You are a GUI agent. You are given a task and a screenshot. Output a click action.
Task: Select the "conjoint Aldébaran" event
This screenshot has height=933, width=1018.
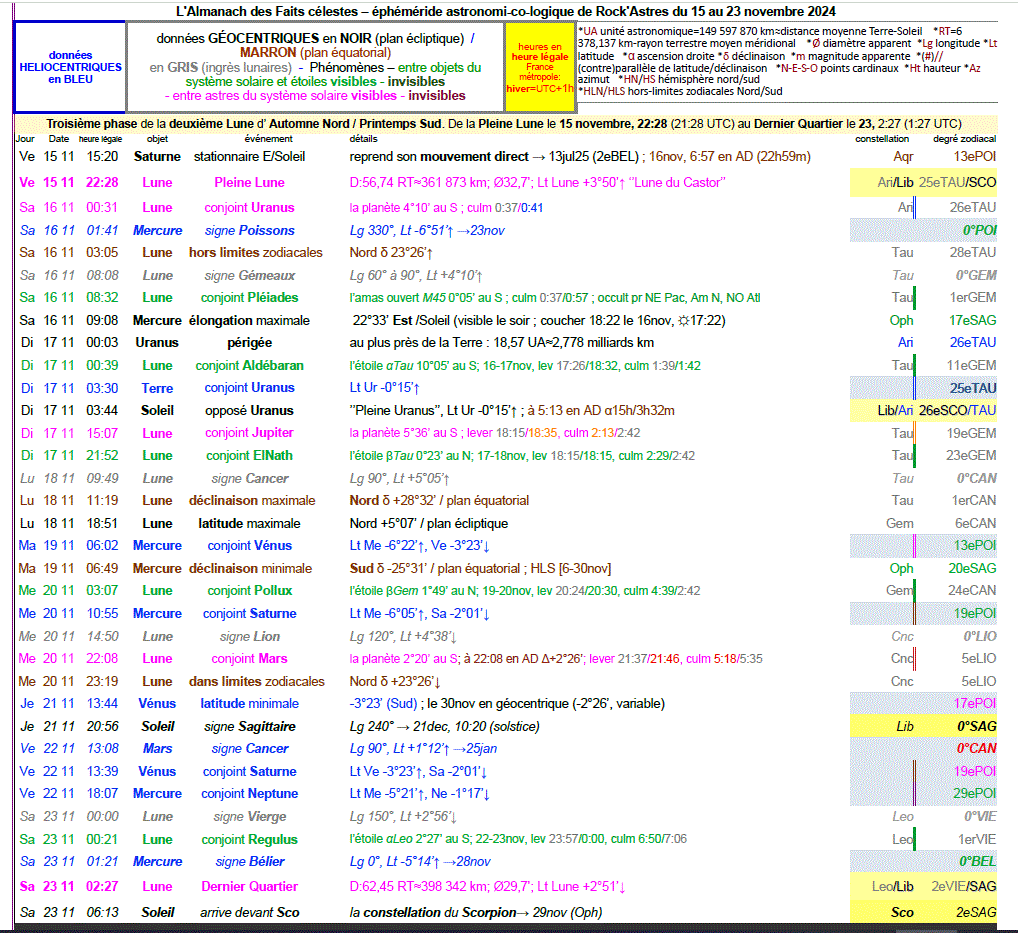[x=249, y=366]
